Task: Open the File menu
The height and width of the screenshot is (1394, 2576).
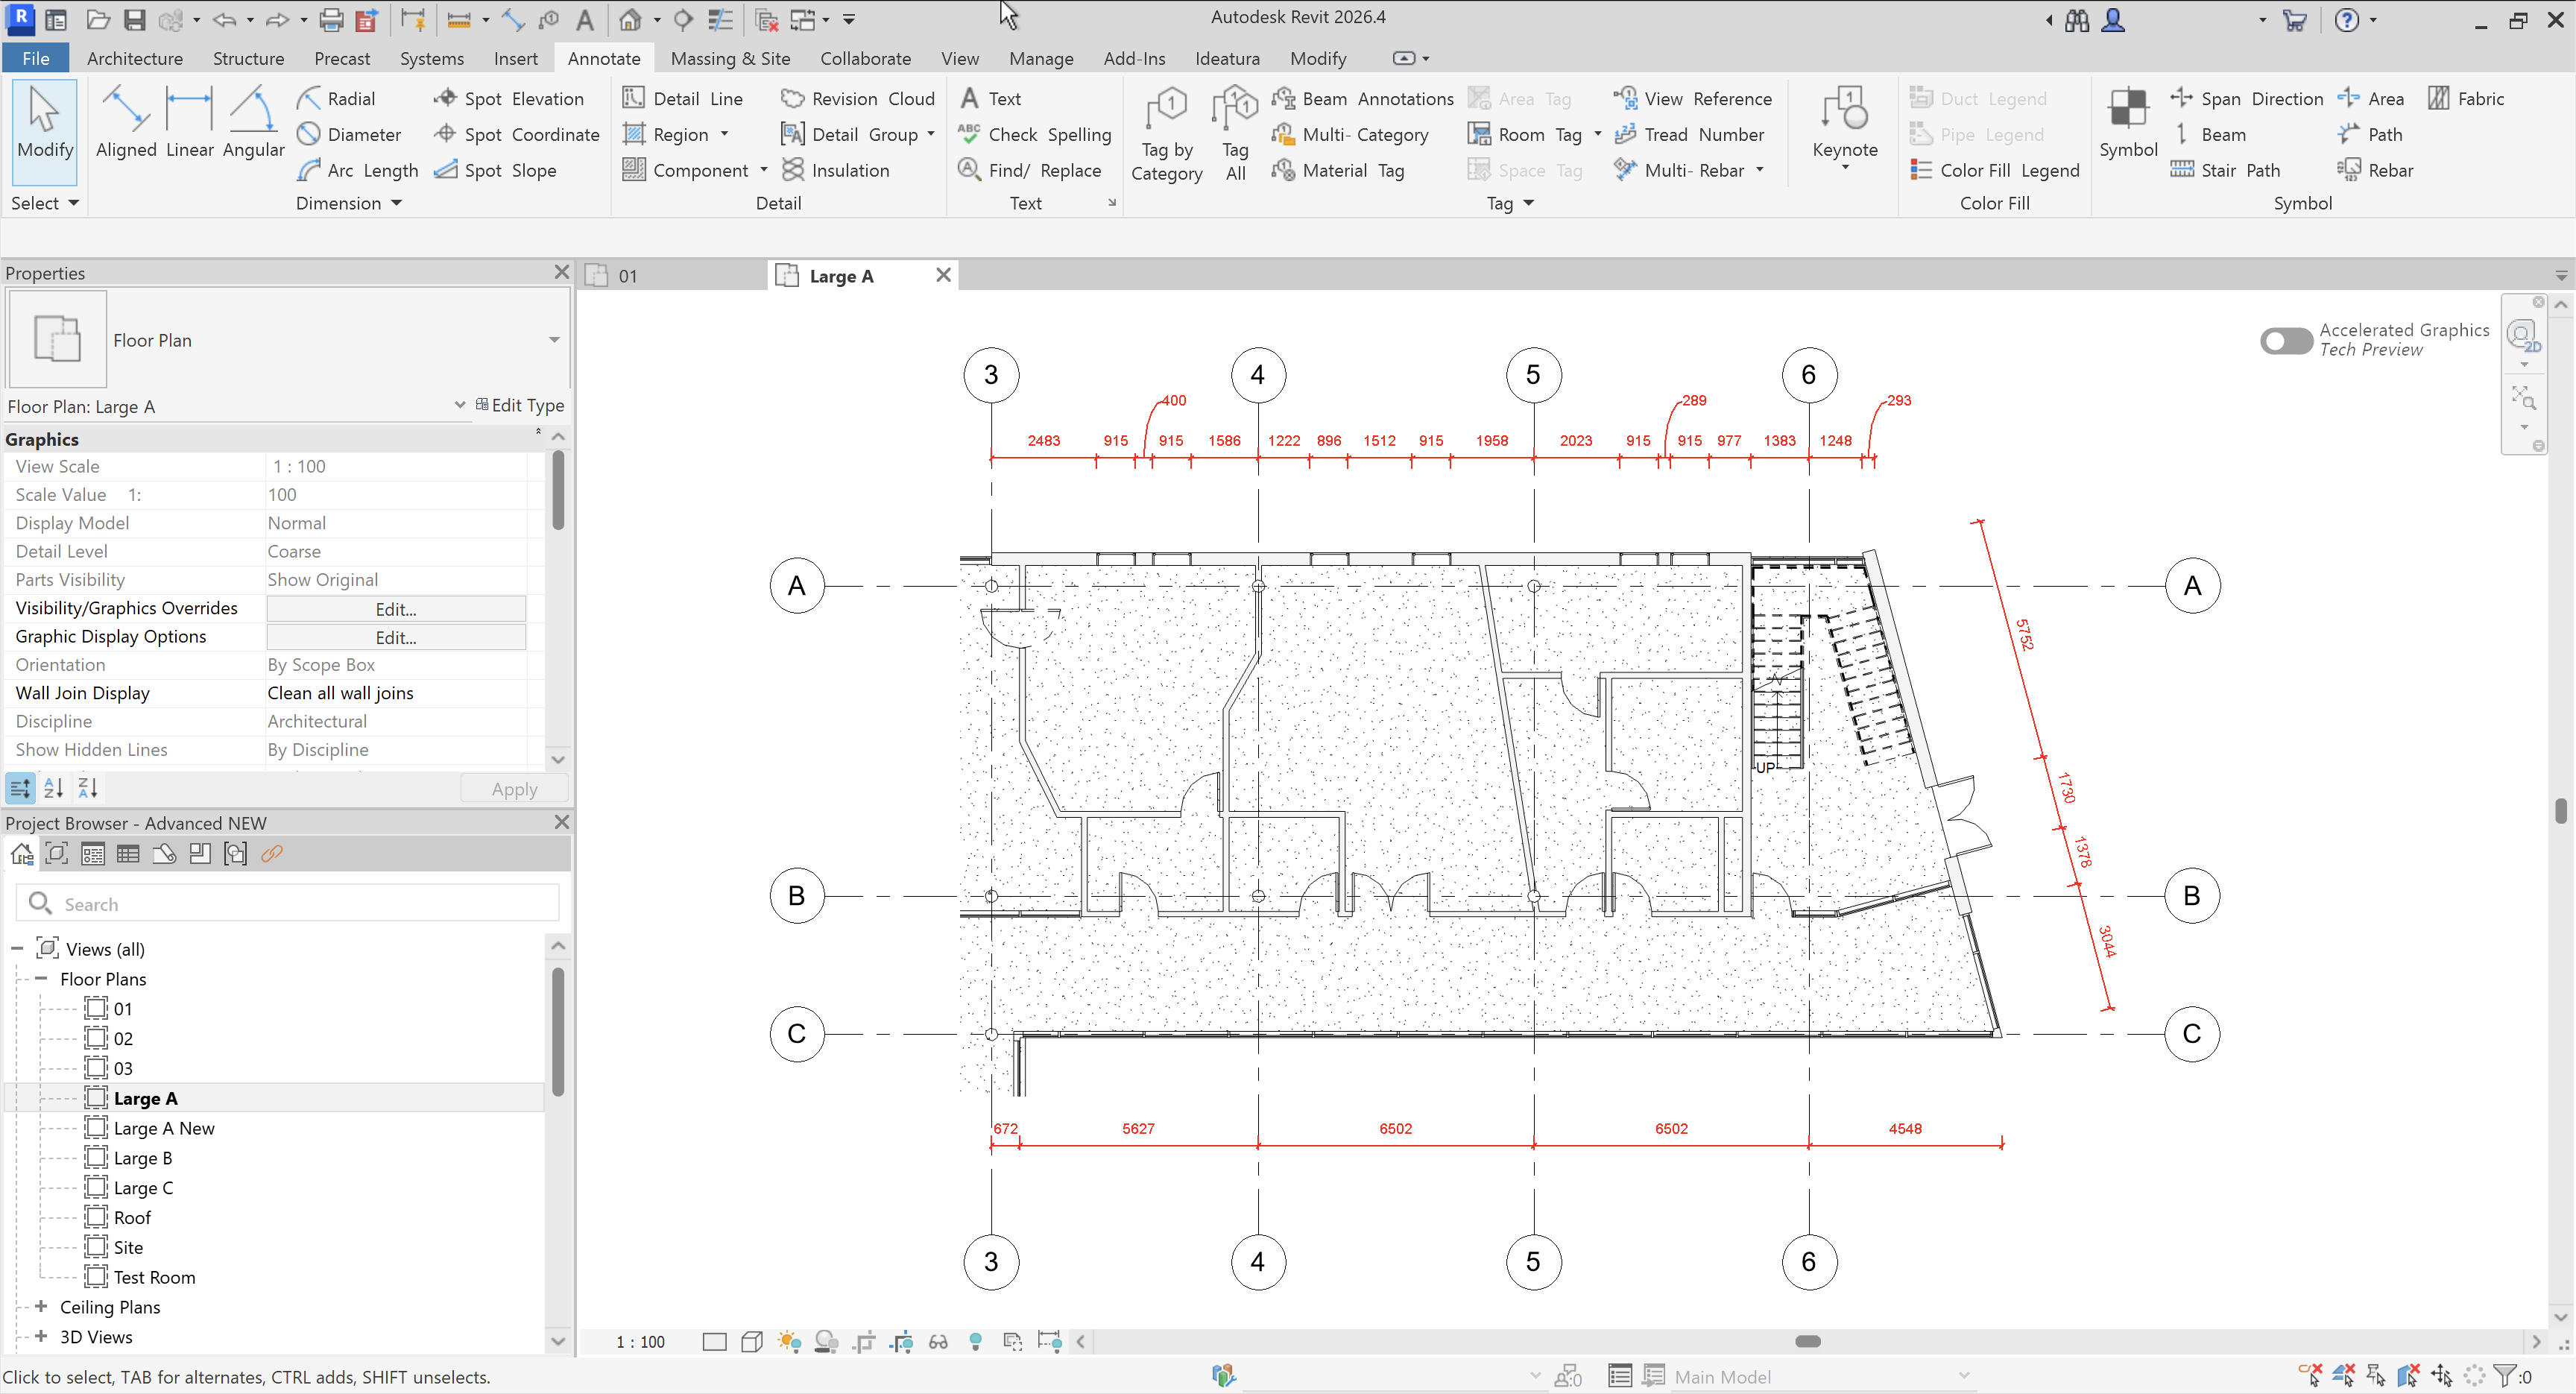Action: 35,58
